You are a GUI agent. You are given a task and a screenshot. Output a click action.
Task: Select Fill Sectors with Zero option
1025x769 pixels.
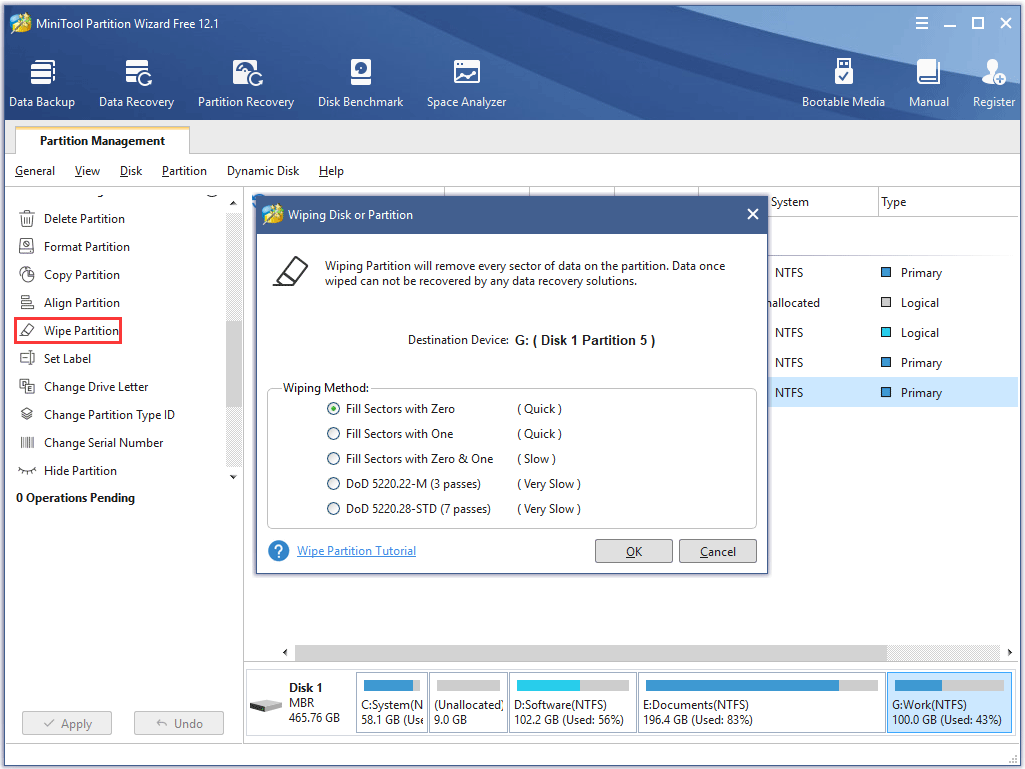[x=334, y=409]
